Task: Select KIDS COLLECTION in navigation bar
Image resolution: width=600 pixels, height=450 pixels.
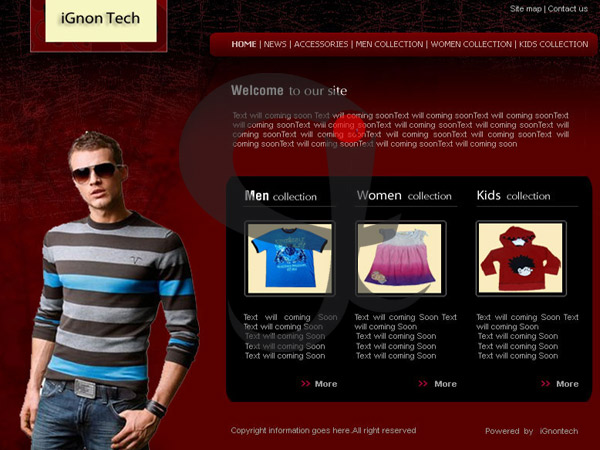Action: pyautogui.click(x=553, y=44)
